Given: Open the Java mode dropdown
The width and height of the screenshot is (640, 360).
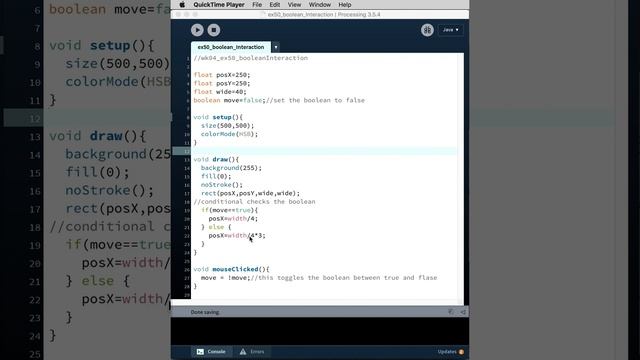Looking at the screenshot, I should point(451,30).
